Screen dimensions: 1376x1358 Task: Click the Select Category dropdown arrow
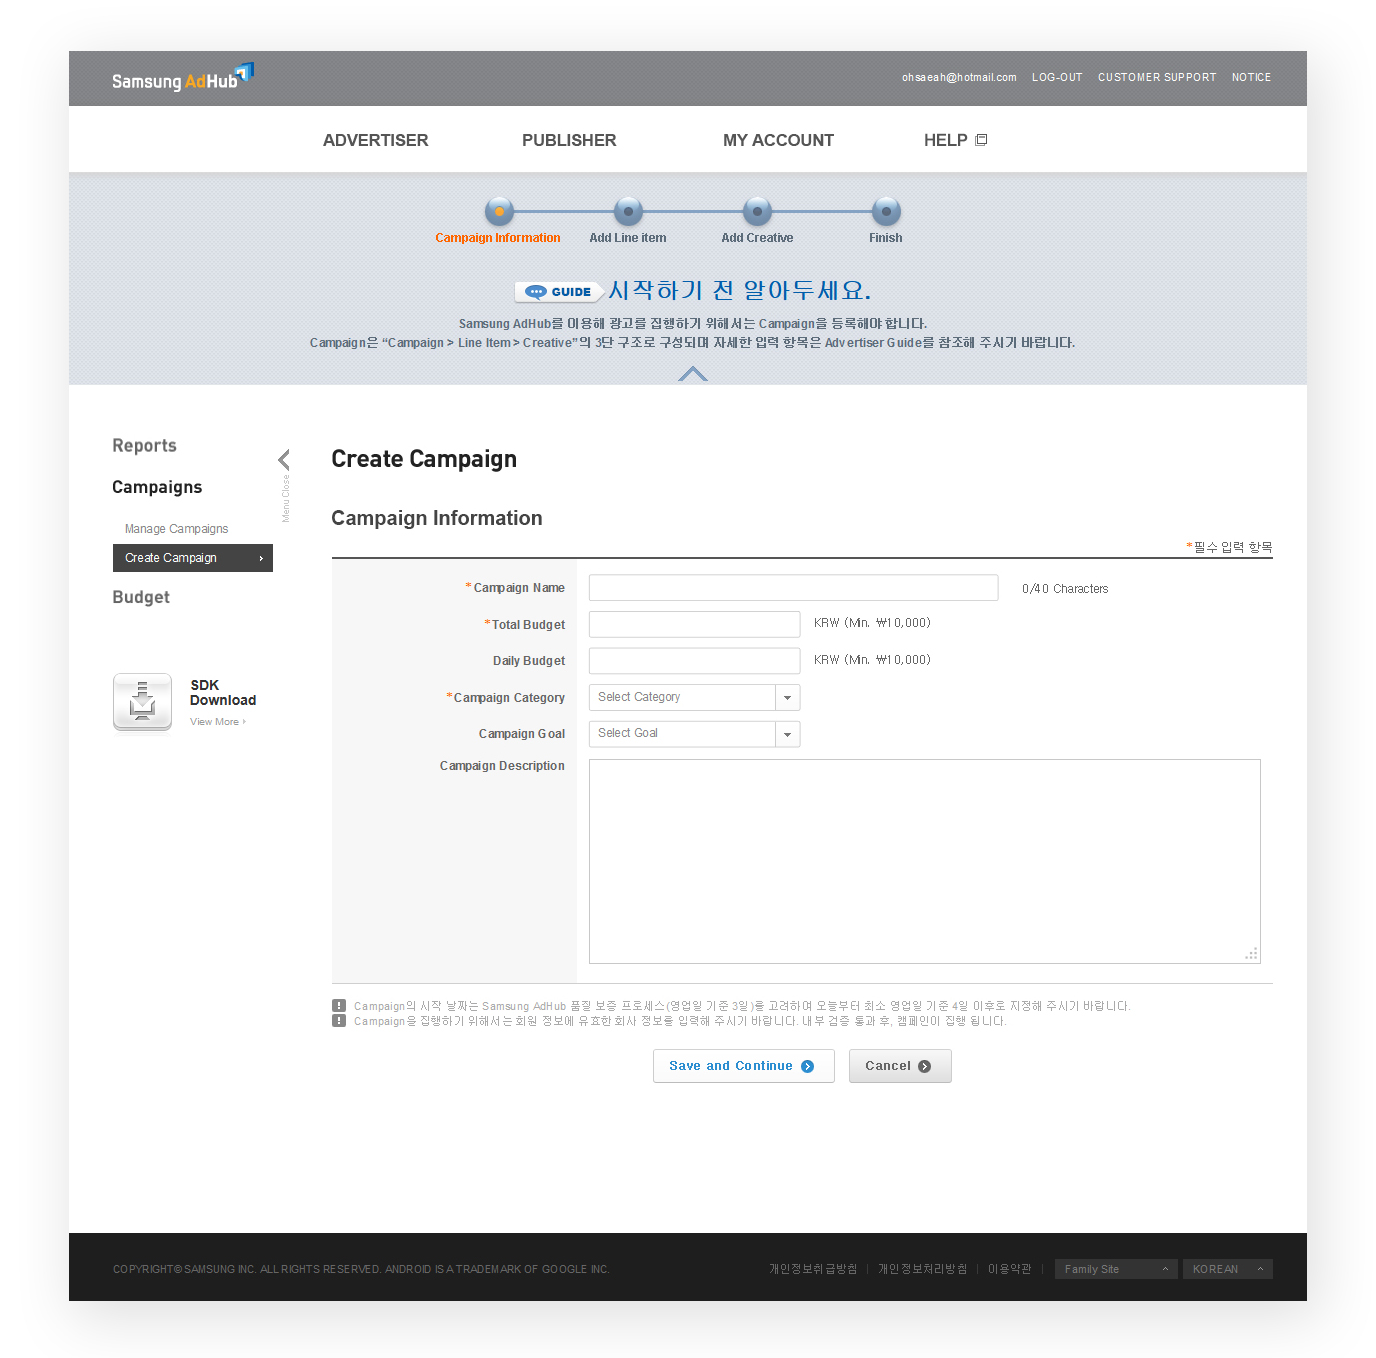788,698
